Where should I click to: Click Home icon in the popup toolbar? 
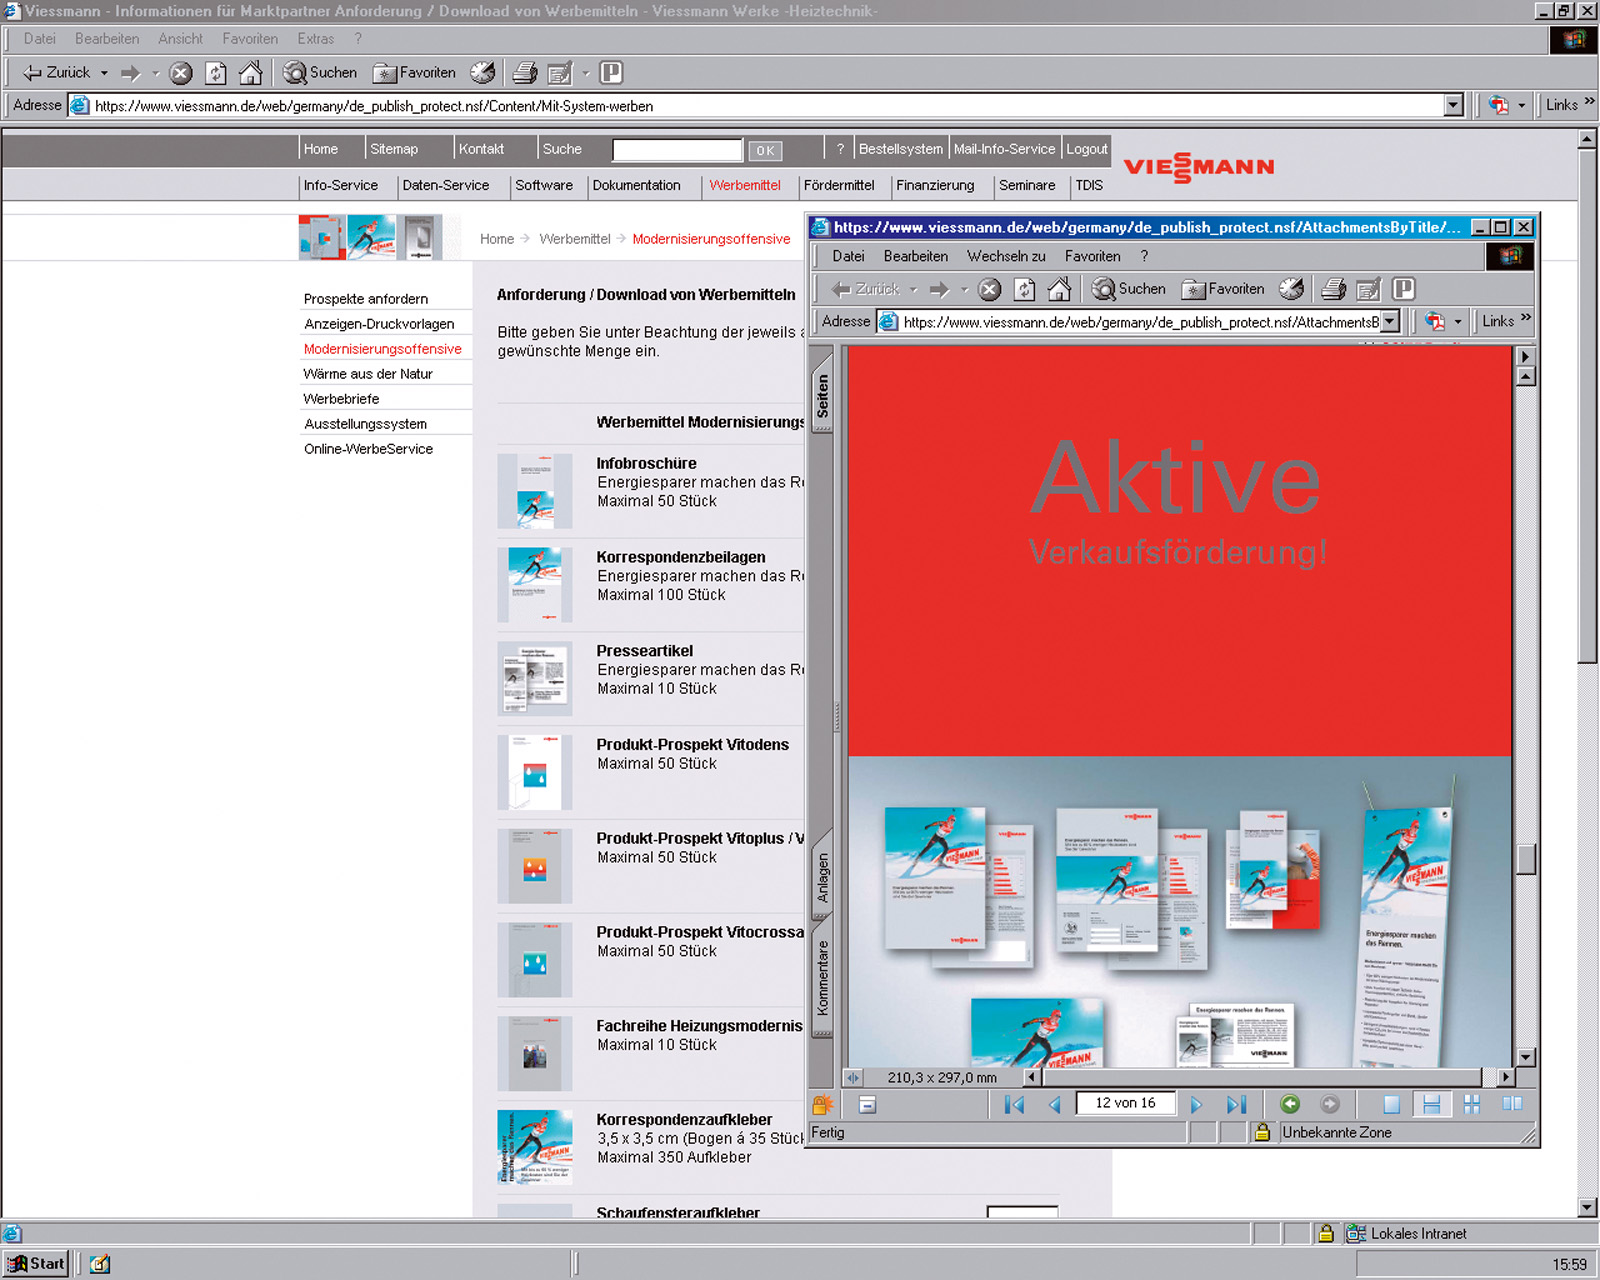1059,289
